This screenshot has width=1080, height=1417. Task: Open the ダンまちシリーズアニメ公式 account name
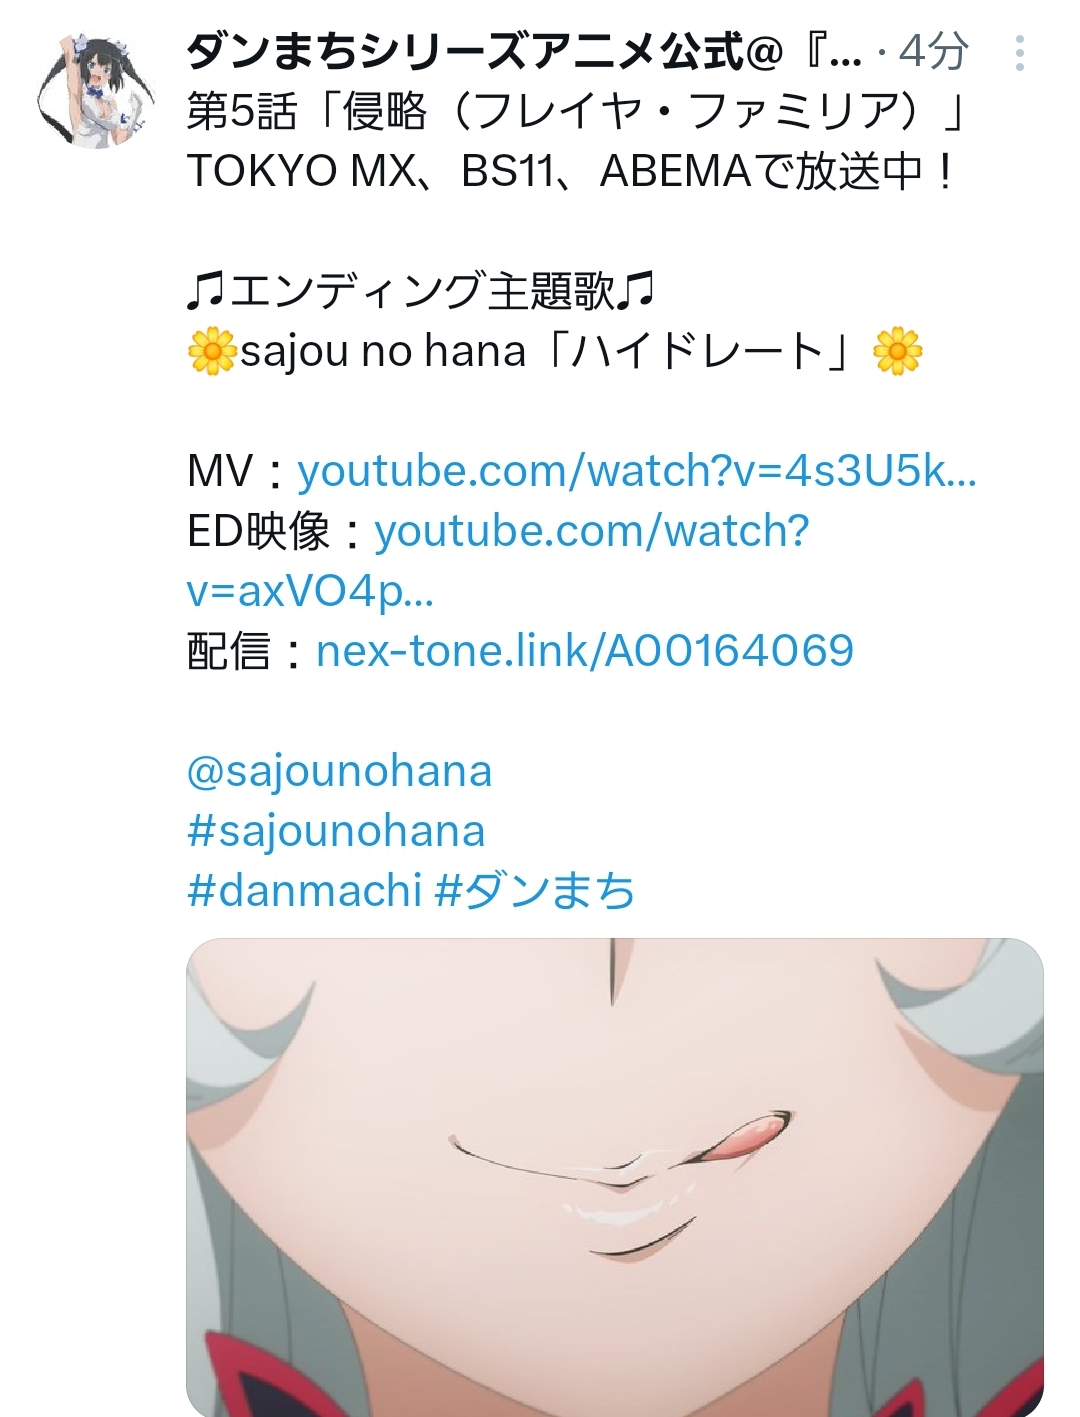(524, 51)
